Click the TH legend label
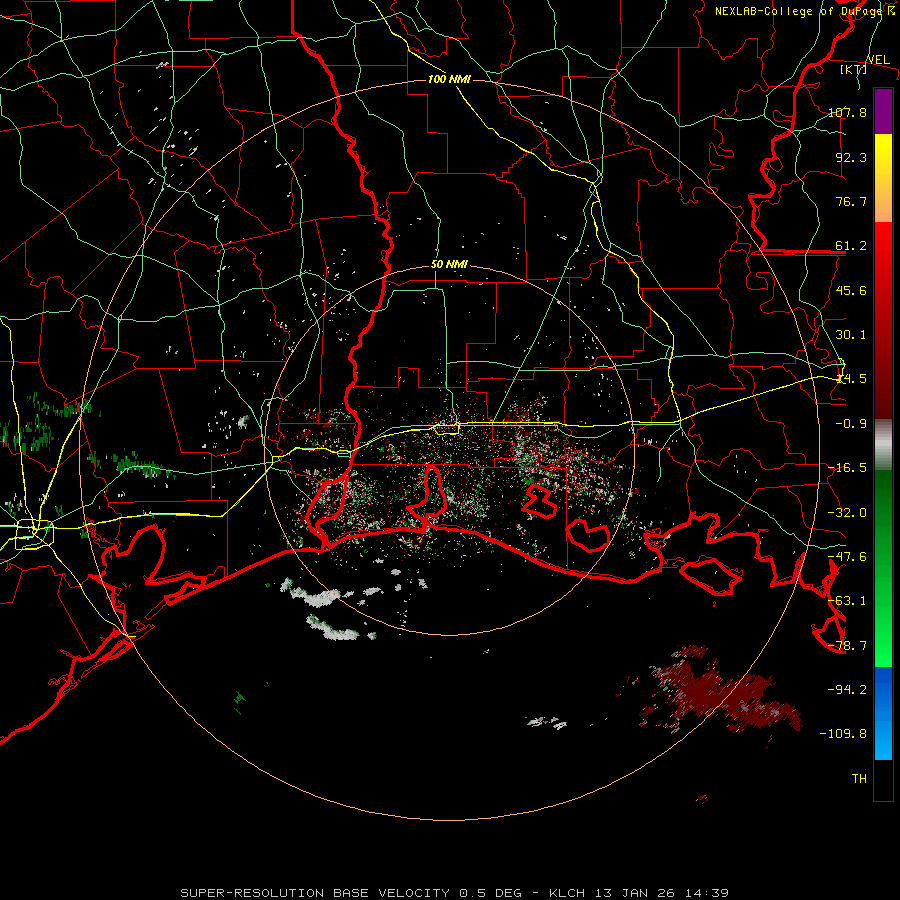This screenshot has width=900, height=900. point(859,779)
